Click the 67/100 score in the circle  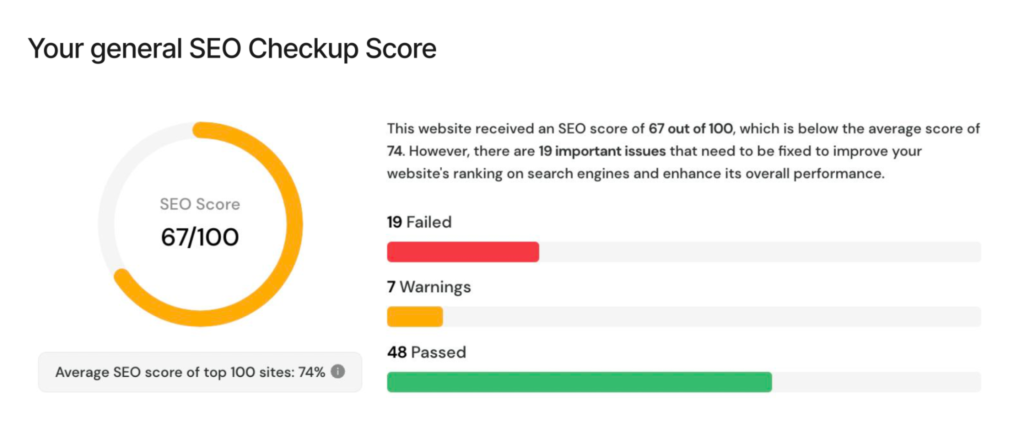click(x=200, y=237)
